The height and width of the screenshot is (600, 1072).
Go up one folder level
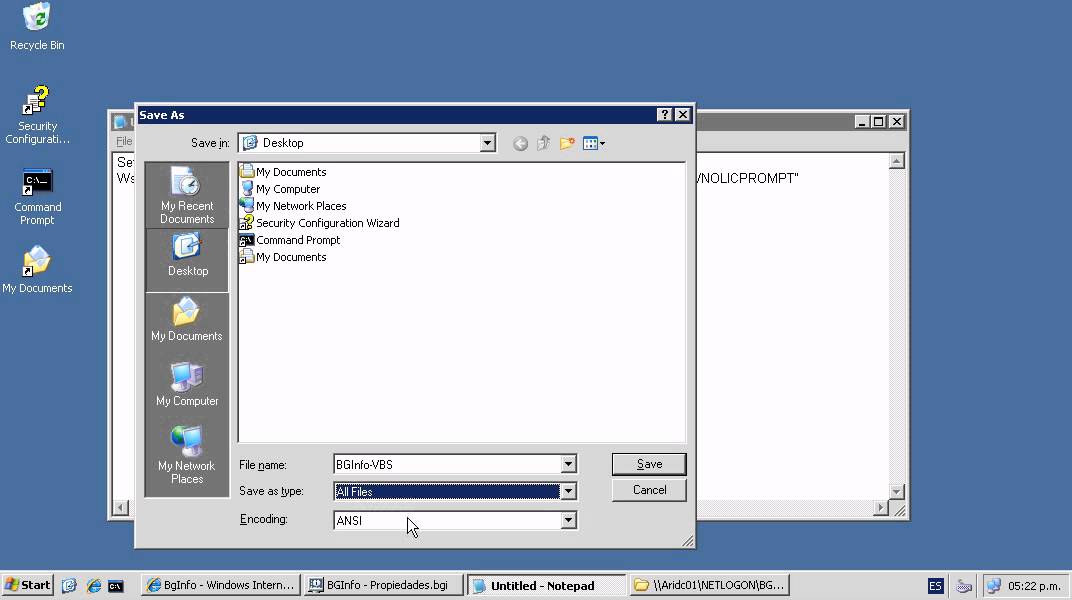tap(544, 144)
